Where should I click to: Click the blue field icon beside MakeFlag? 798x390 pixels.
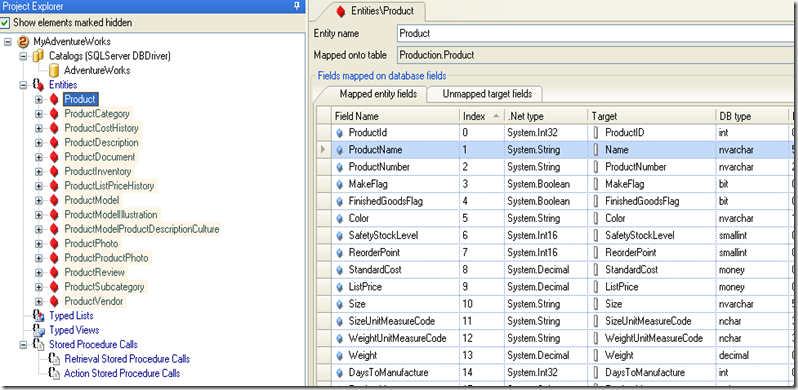point(340,184)
